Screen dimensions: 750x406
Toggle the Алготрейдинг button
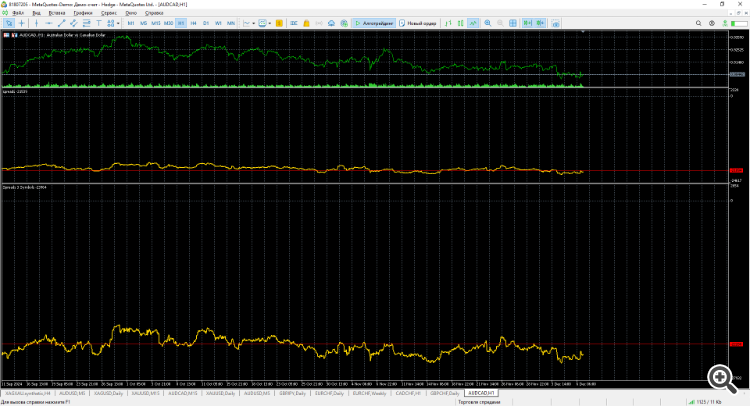(374, 23)
